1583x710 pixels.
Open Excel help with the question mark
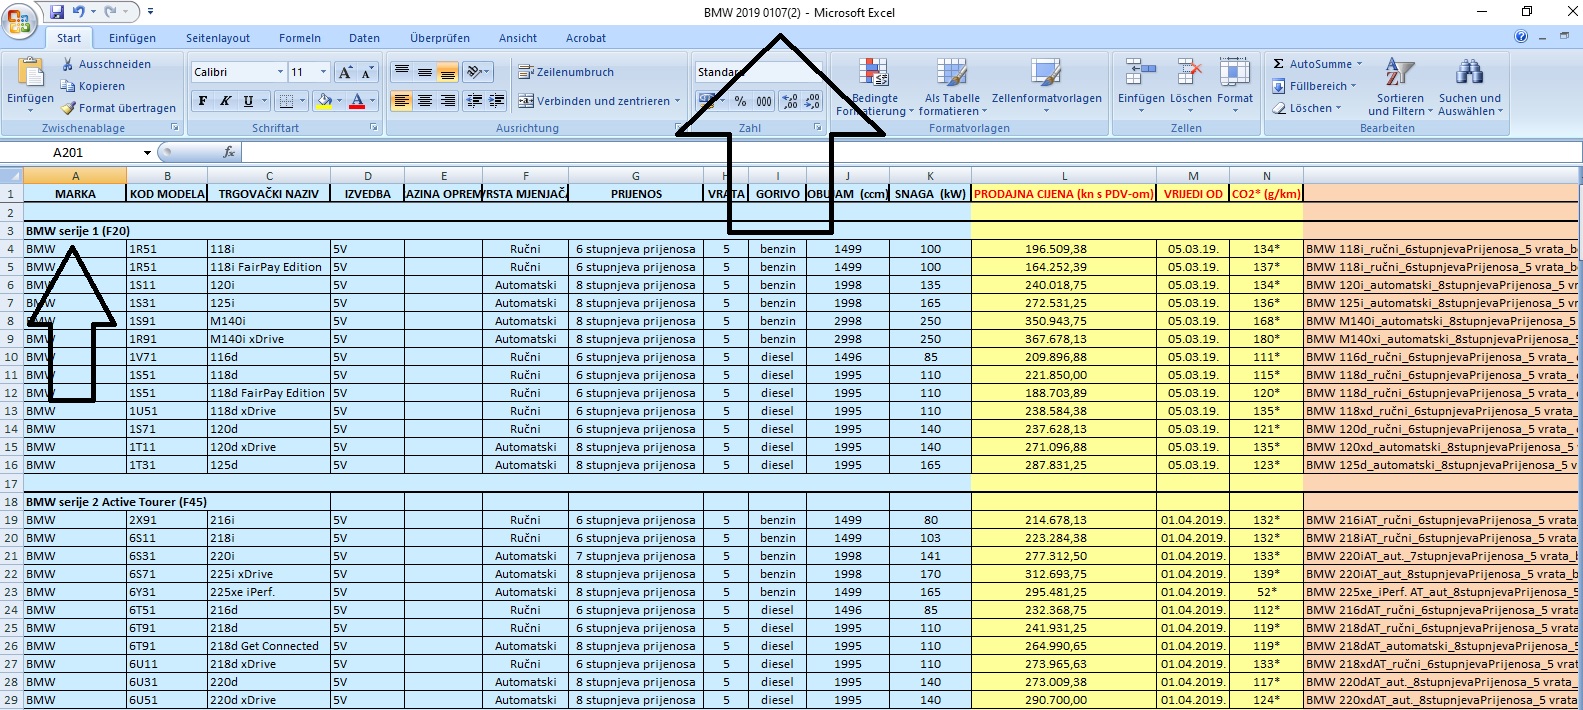point(1521,37)
